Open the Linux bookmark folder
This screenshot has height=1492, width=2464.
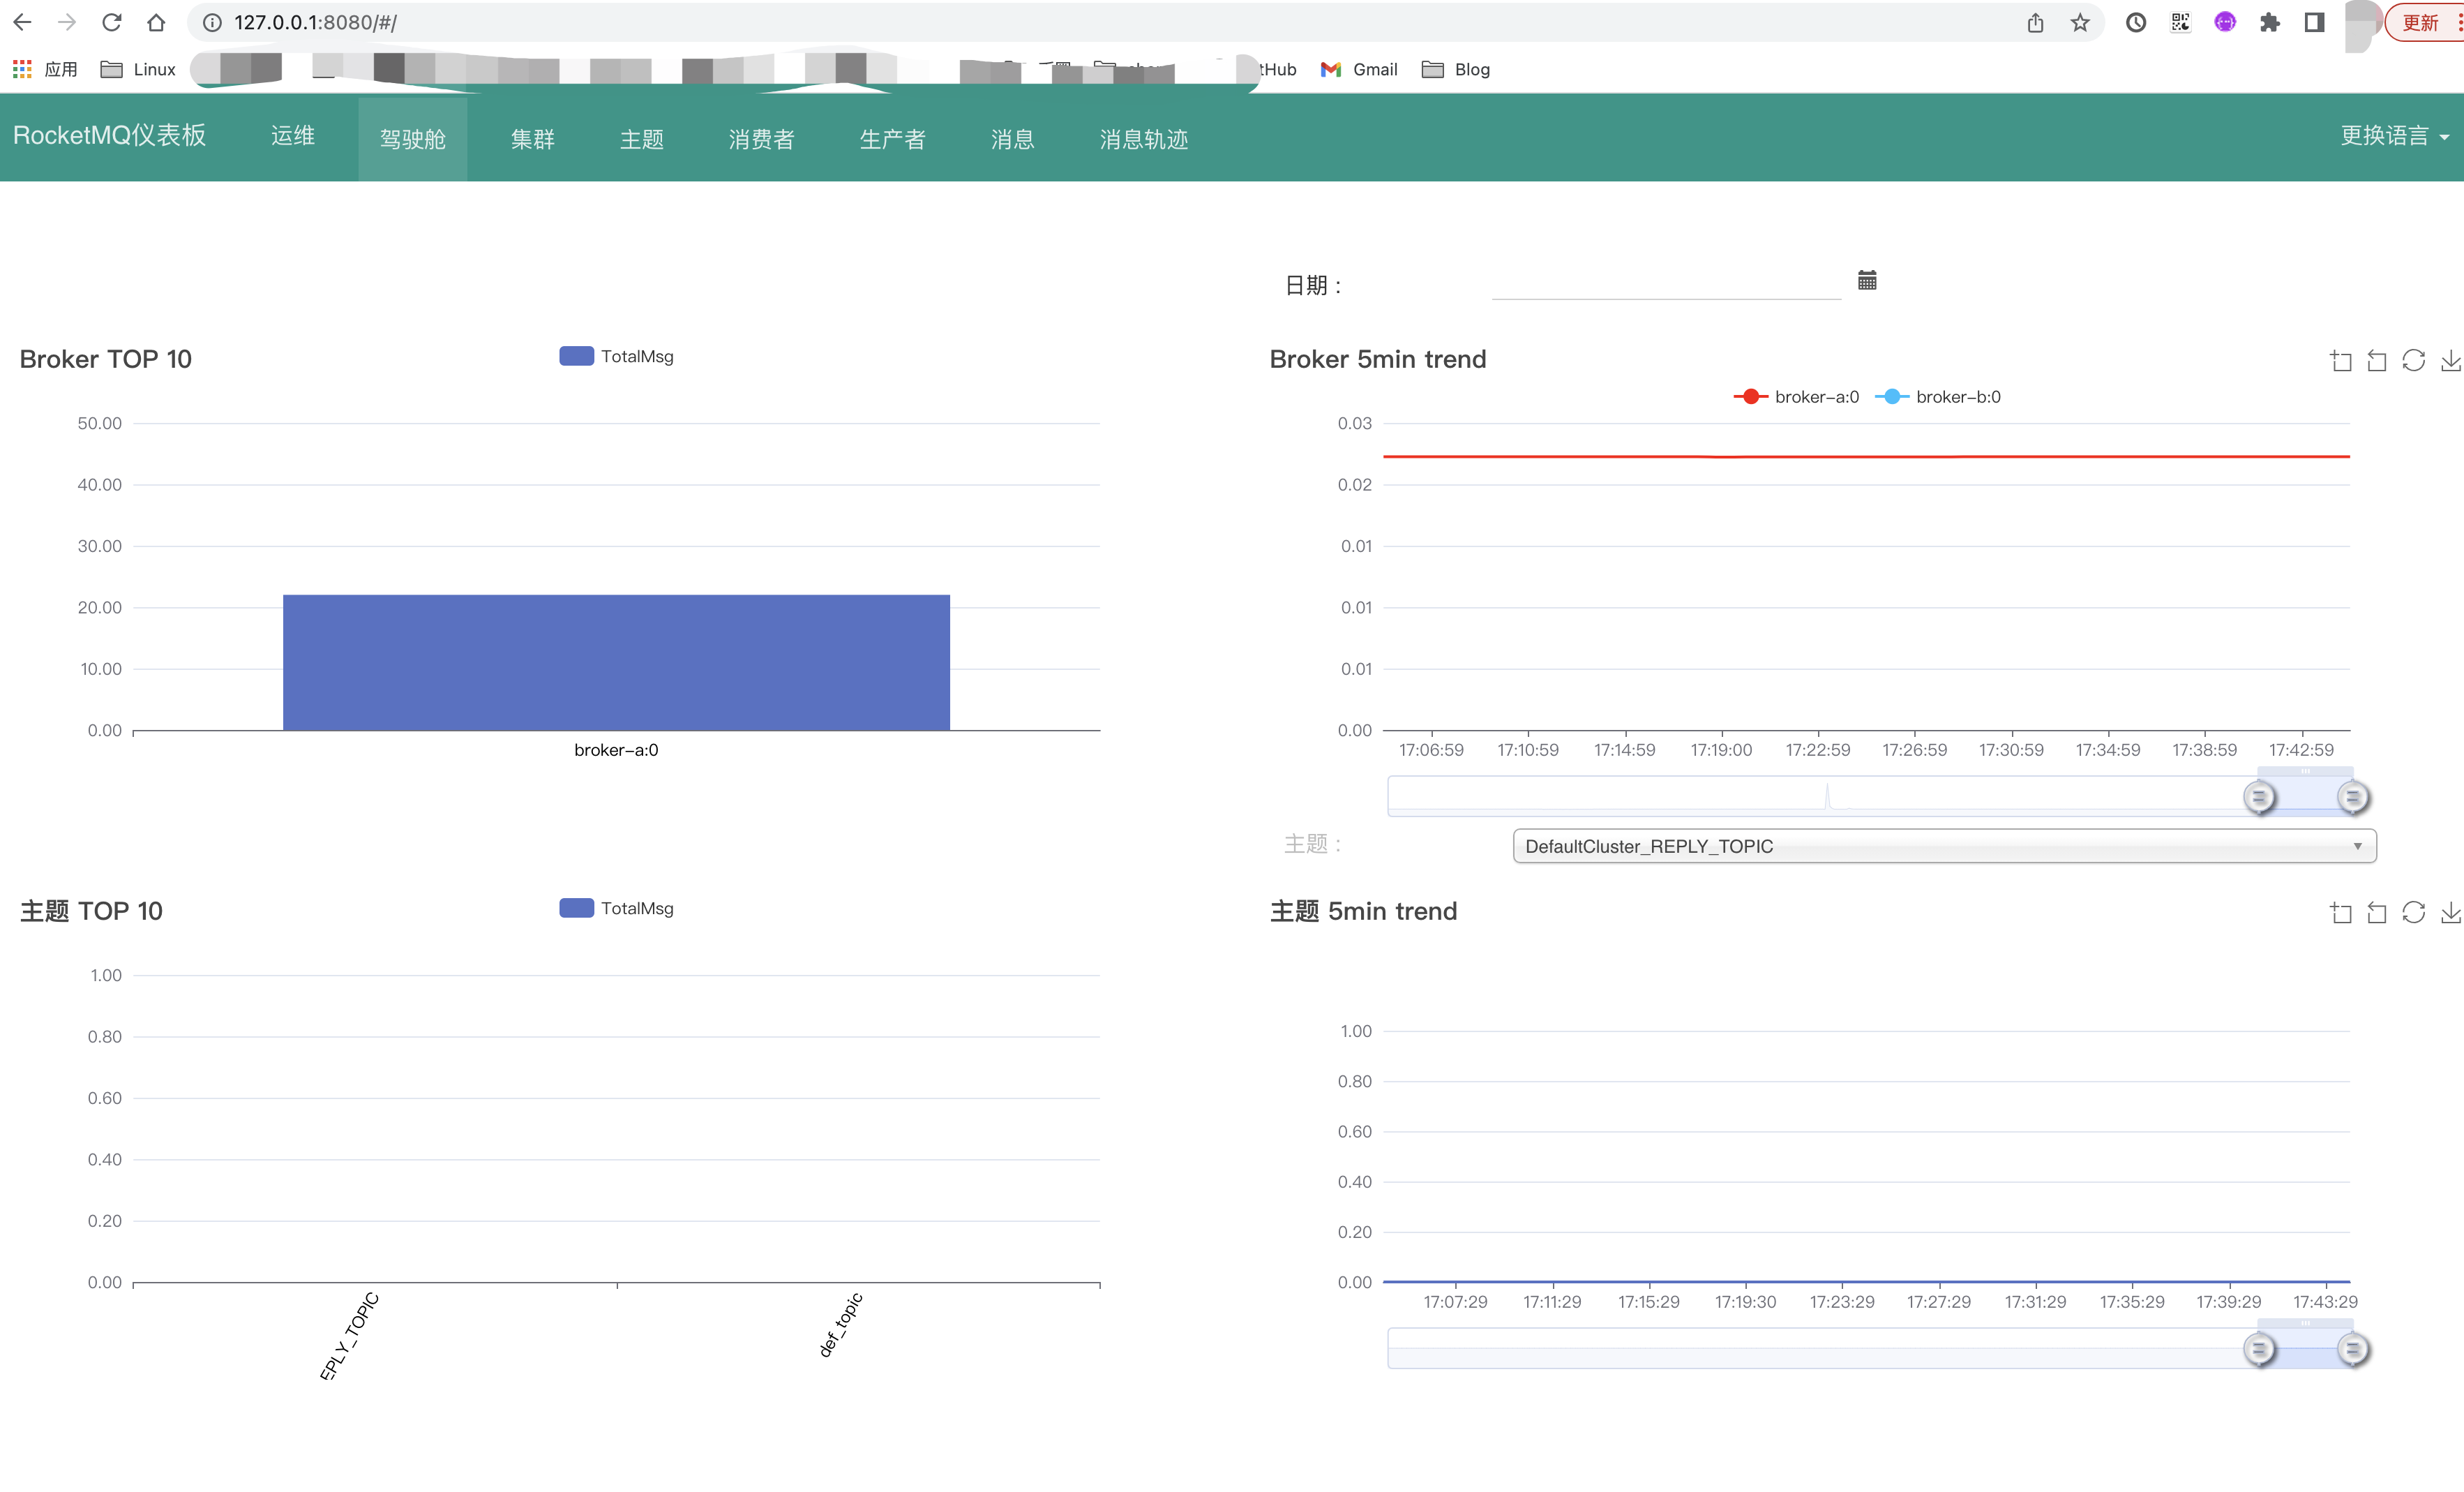(x=138, y=69)
